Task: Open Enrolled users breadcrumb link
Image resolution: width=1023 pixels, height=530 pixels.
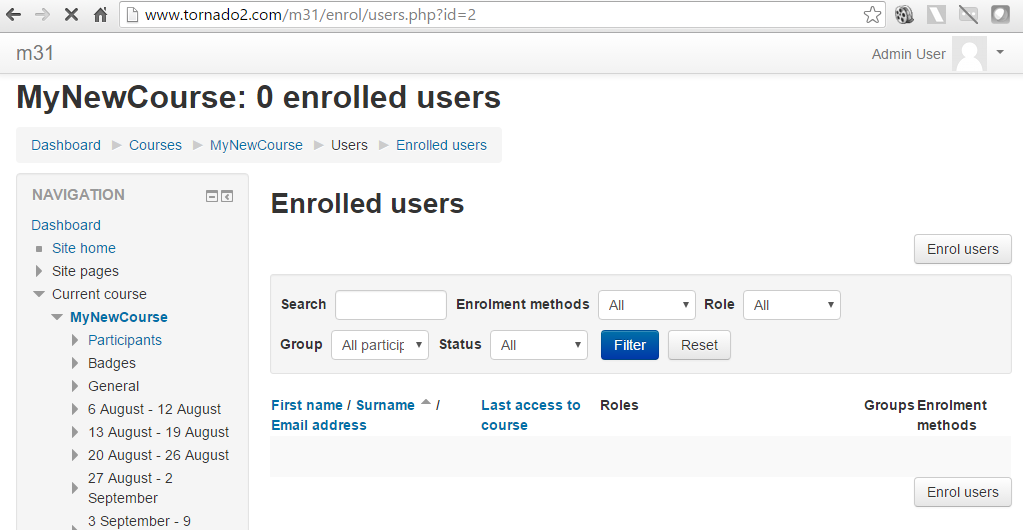Action: (x=441, y=145)
